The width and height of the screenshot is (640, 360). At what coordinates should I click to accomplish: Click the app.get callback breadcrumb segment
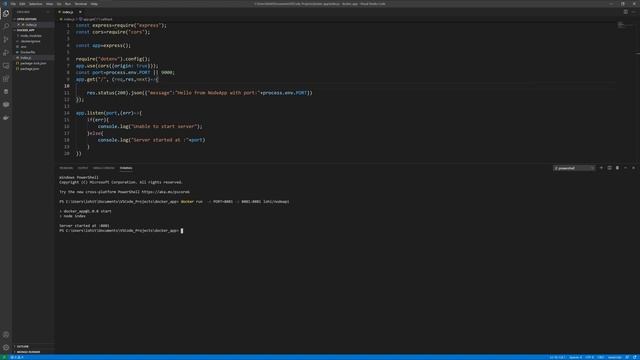(x=97, y=19)
